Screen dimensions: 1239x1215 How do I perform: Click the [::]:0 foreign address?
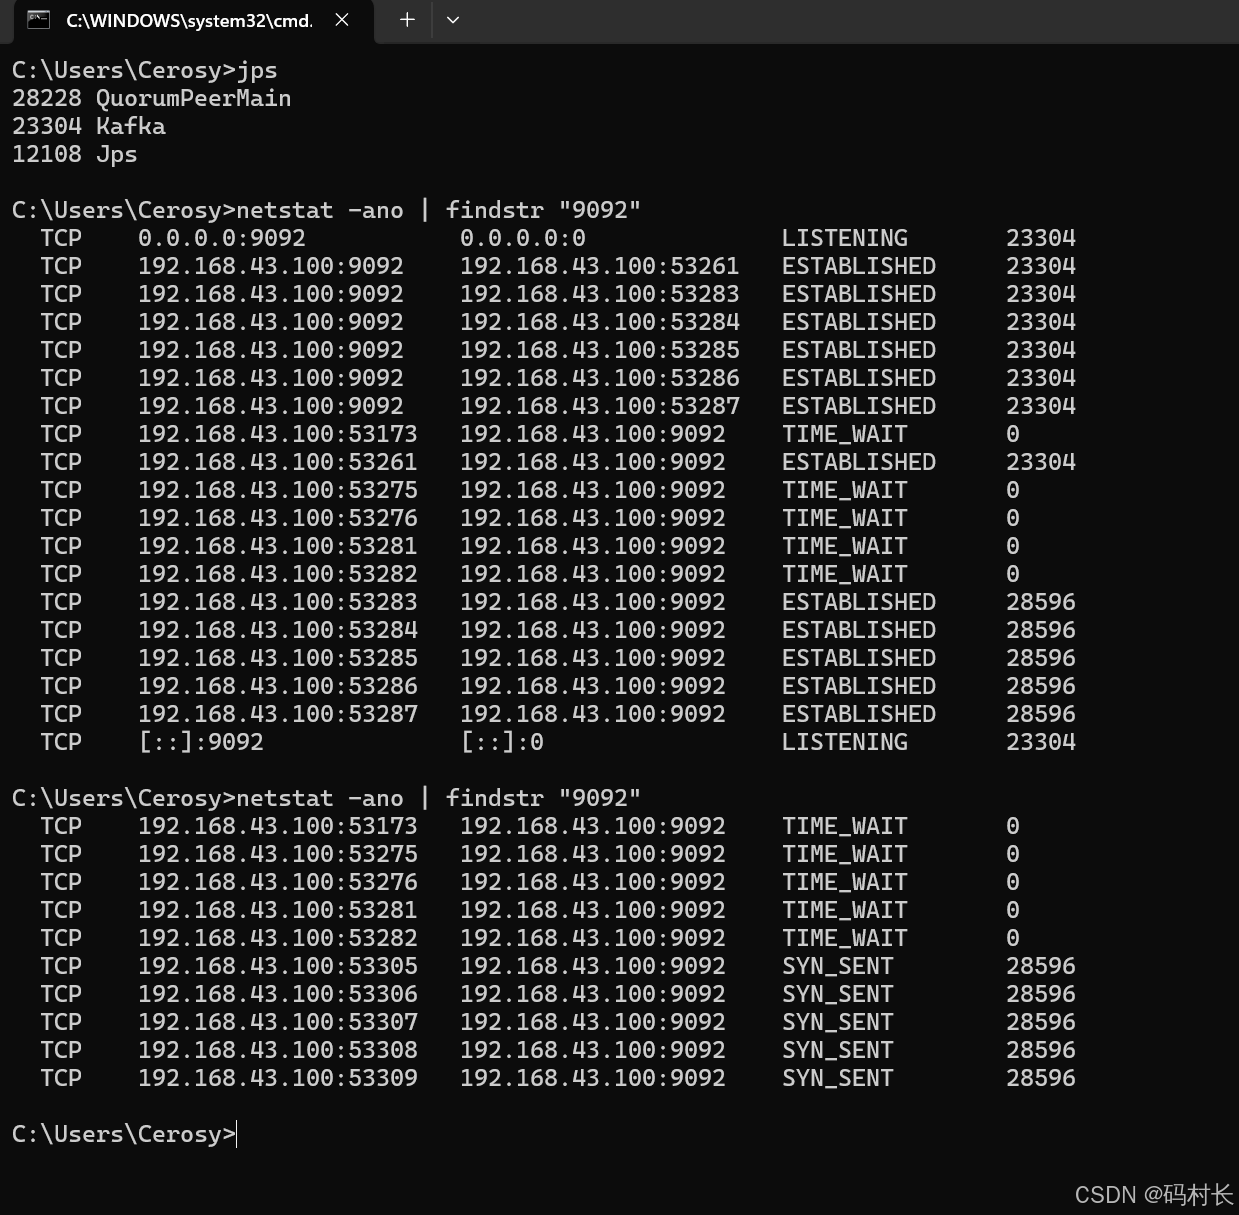click(x=502, y=742)
